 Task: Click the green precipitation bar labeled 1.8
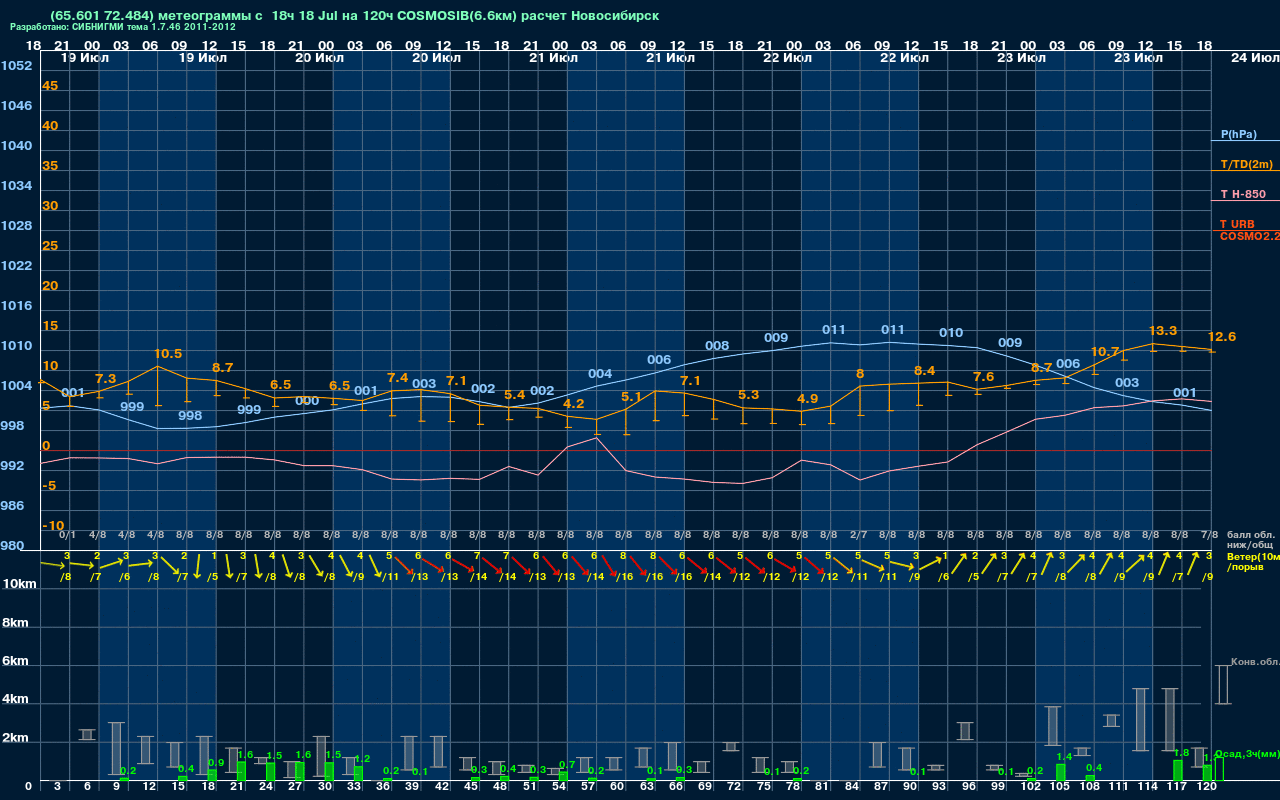(x=1178, y=770)
